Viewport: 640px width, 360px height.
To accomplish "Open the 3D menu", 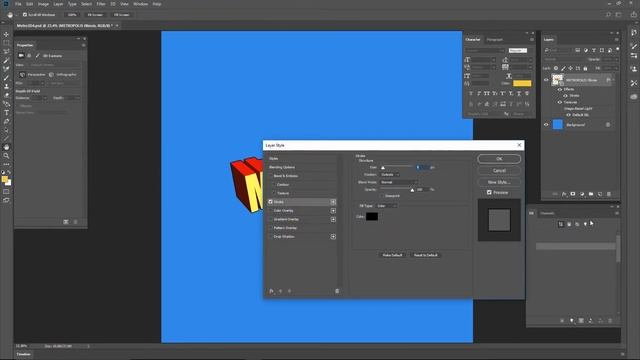I will coord(113,4).
